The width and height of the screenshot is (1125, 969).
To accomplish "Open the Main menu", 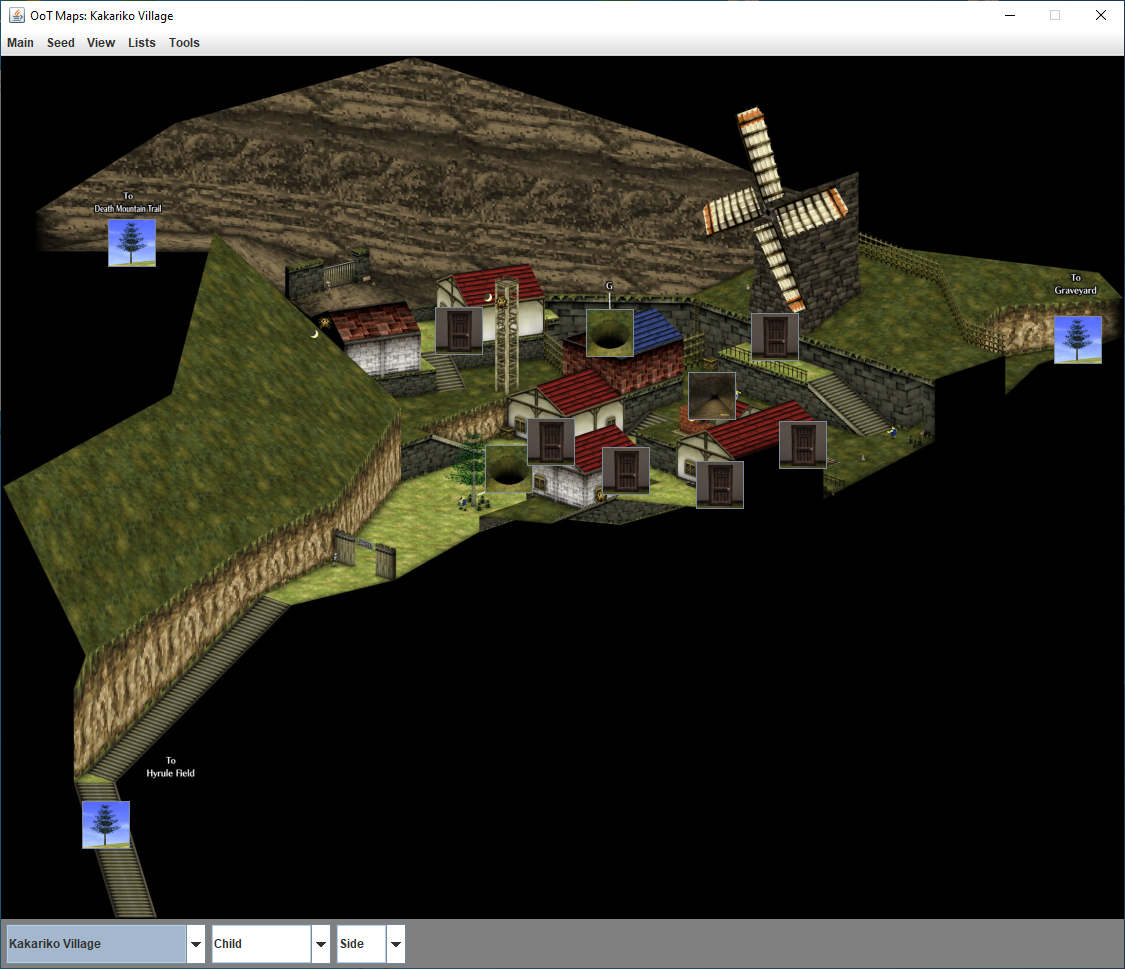I will coord(20,43).
